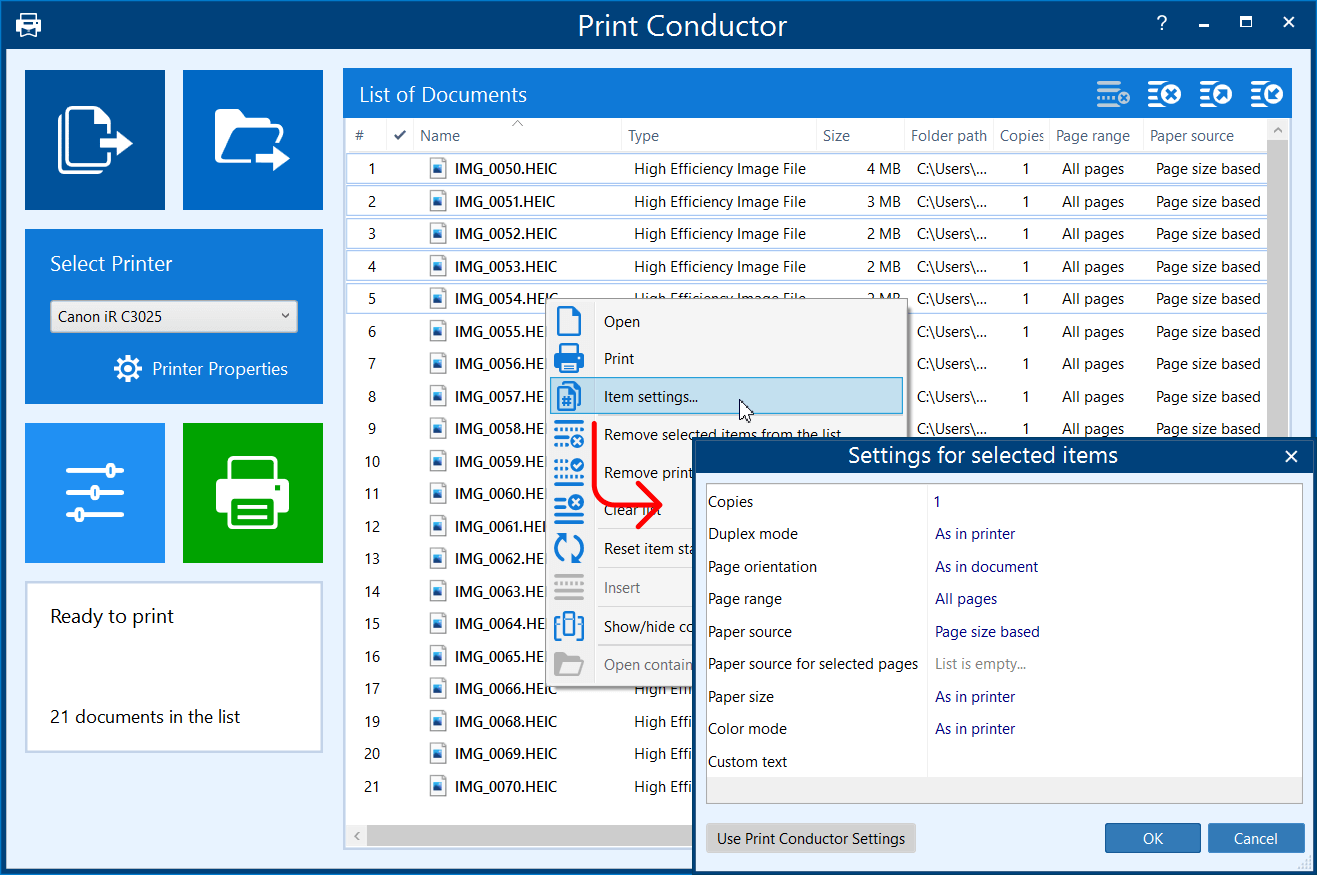Open the settings sliders tile
This screenshot has width=1317, height=875.
[x=95, y=493]
